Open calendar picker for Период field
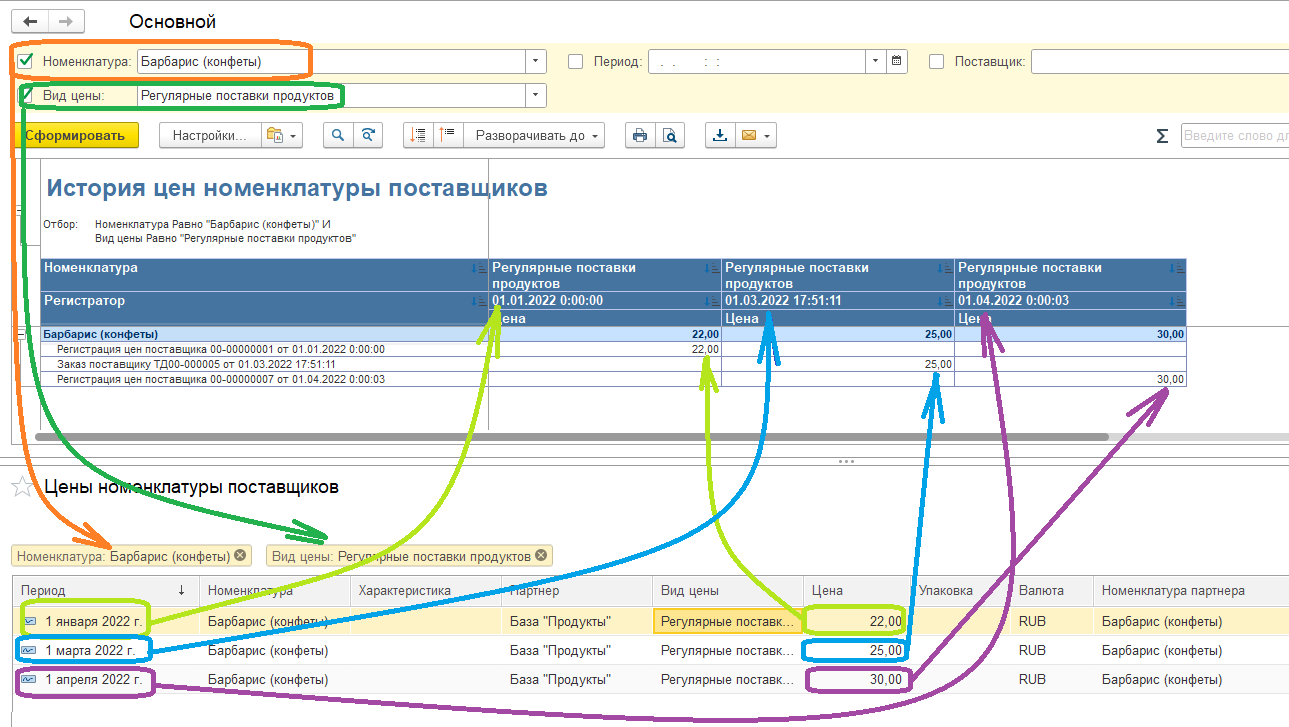 [x=897, y=61]
